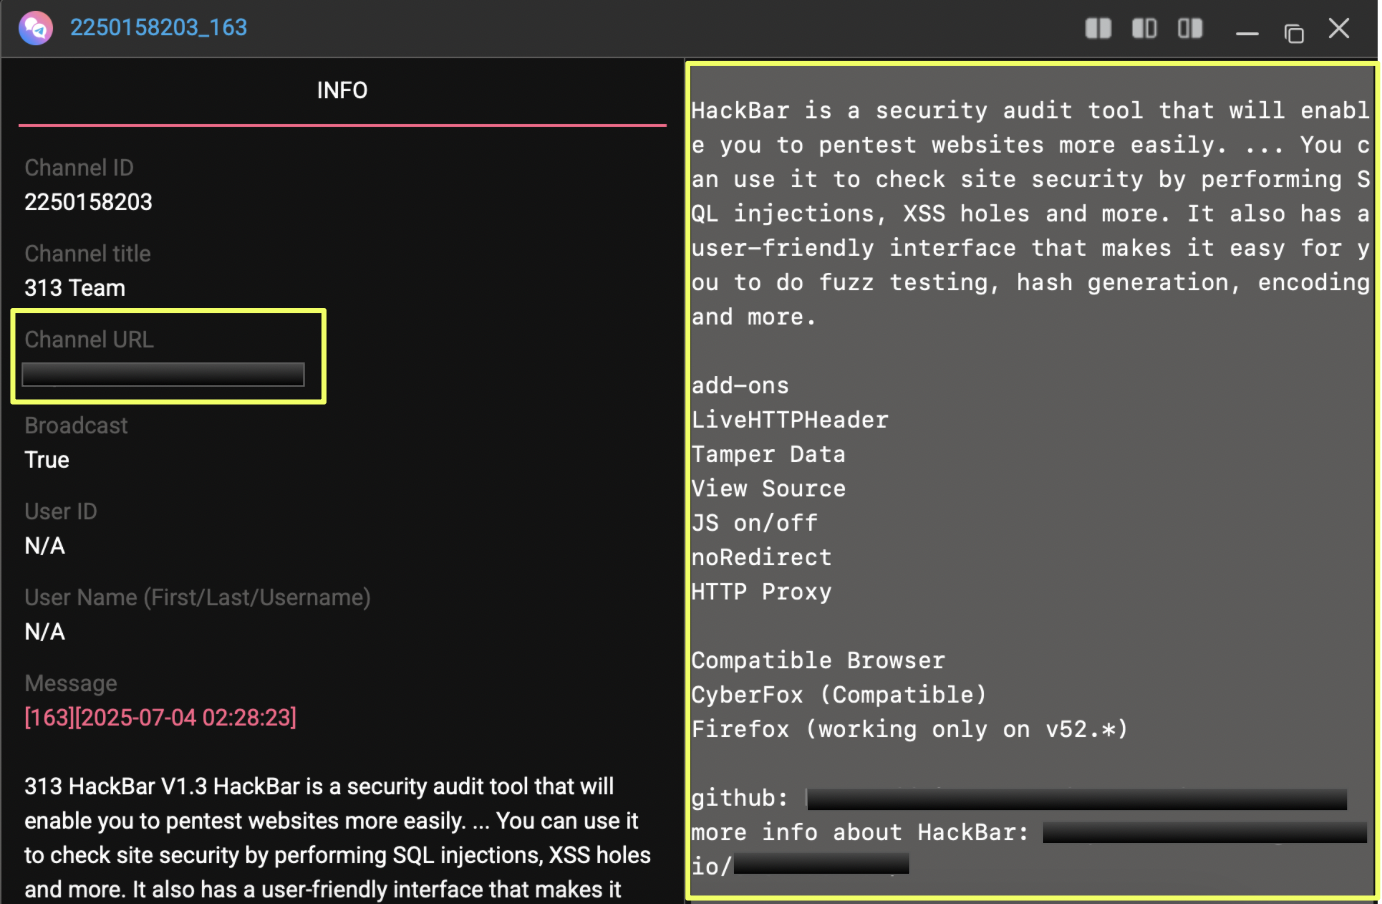
Task: Click the 'Firefox (working only on v52.*)' line
Action: coord(910,730)
